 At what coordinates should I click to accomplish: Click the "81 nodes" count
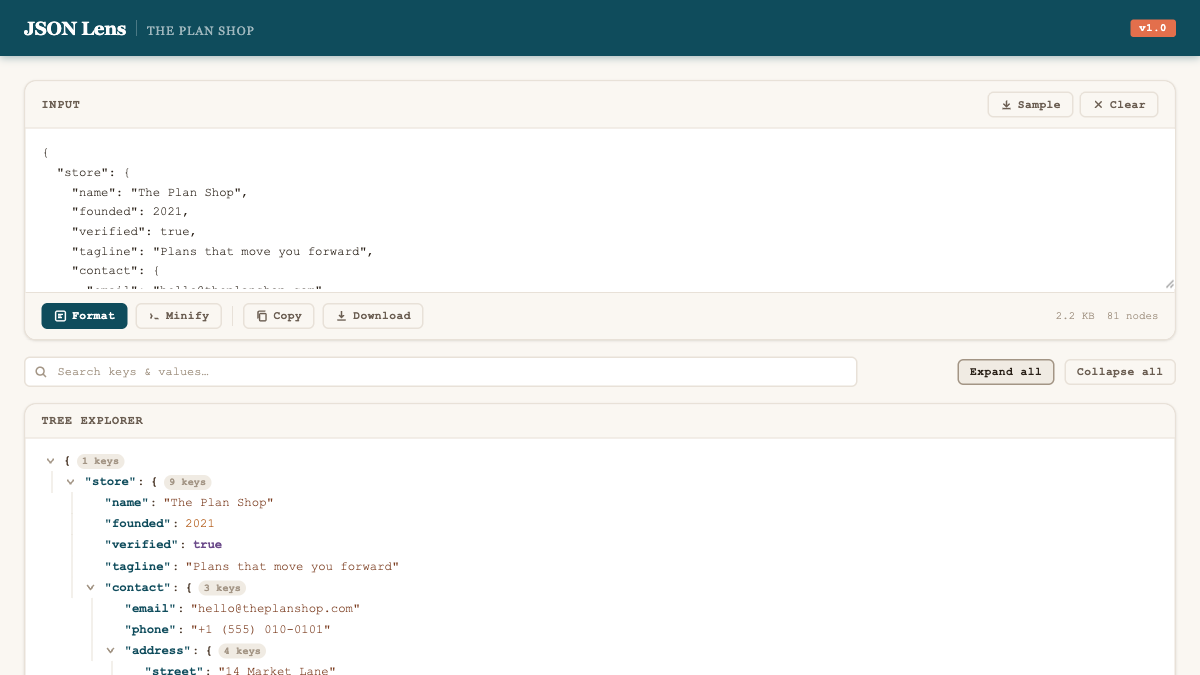(x=1132, y=316)
